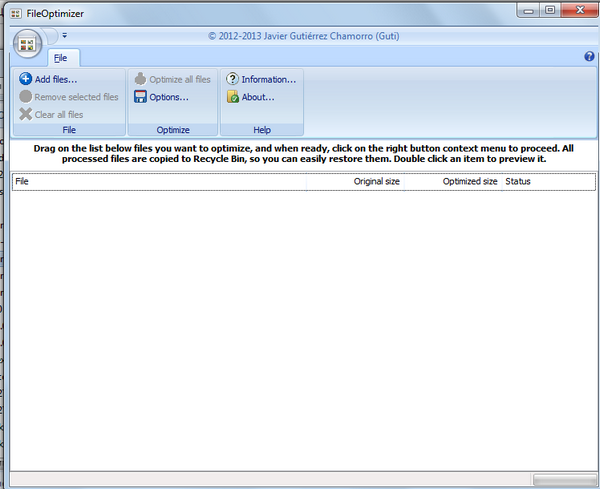The image size is (600, 489).
Task: Close the FileOptimizer window
Action: pyautogui.click(x=579, y=10)
